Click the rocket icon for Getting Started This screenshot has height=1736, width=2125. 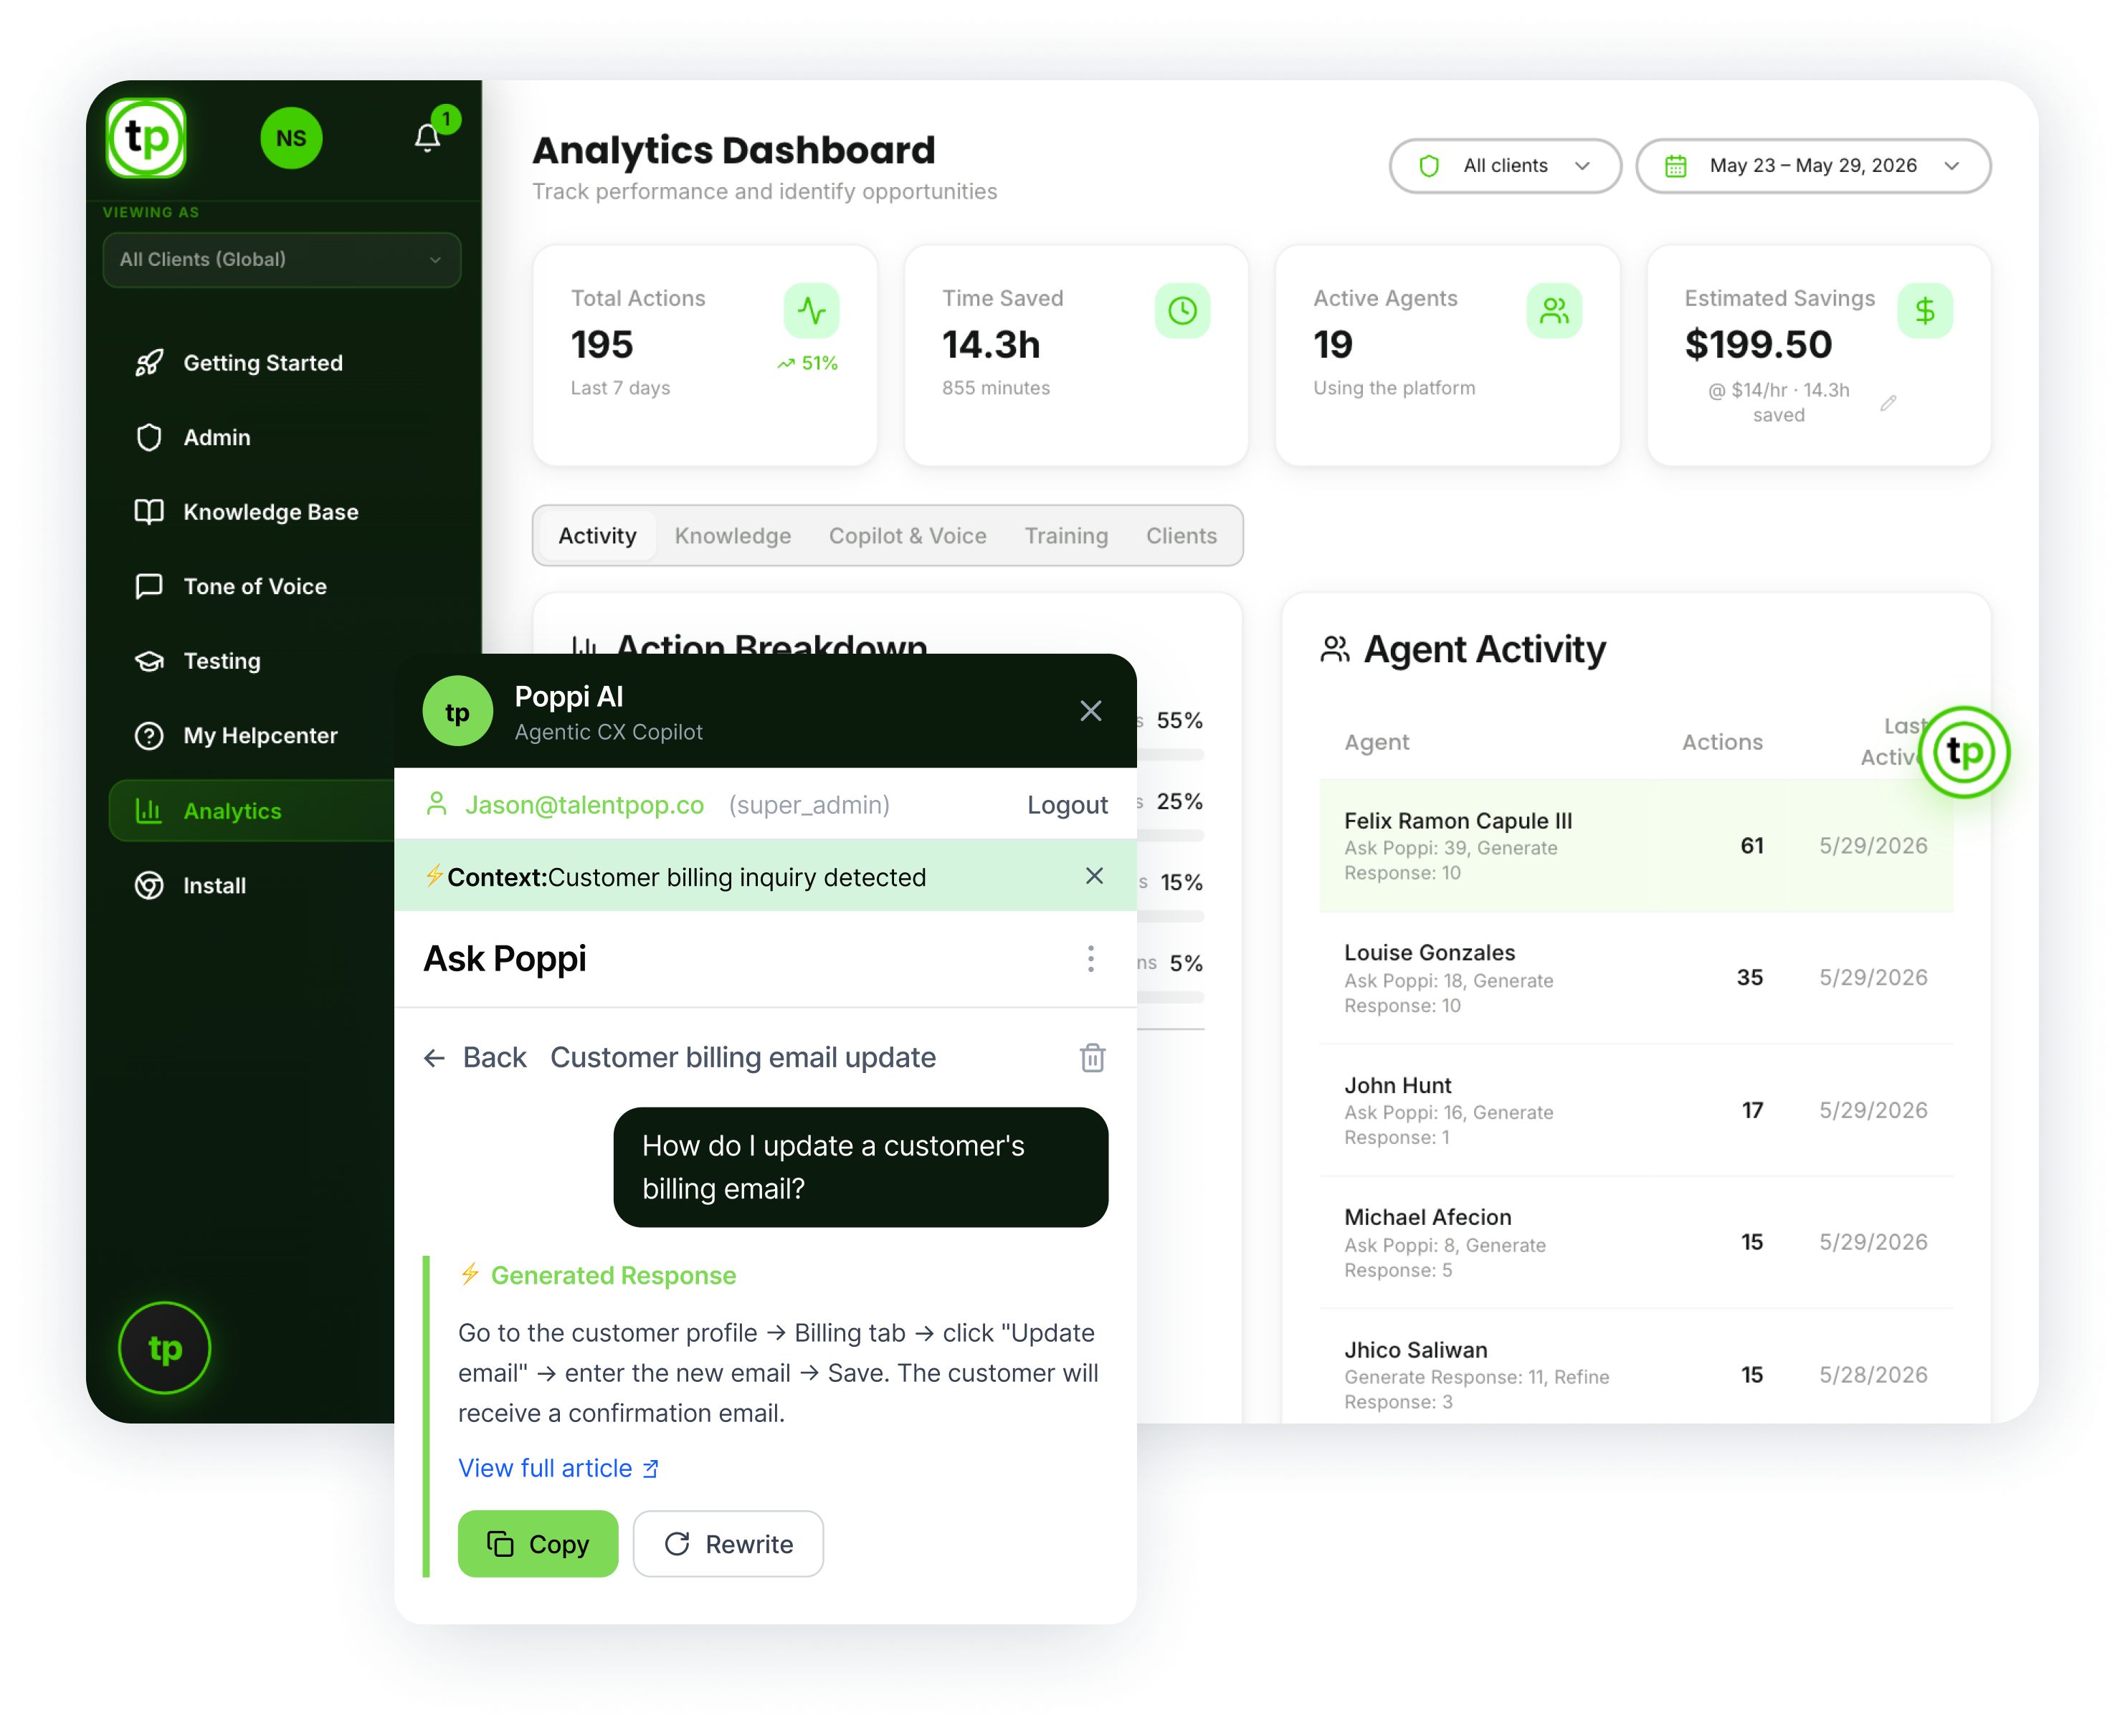(149, 363)
